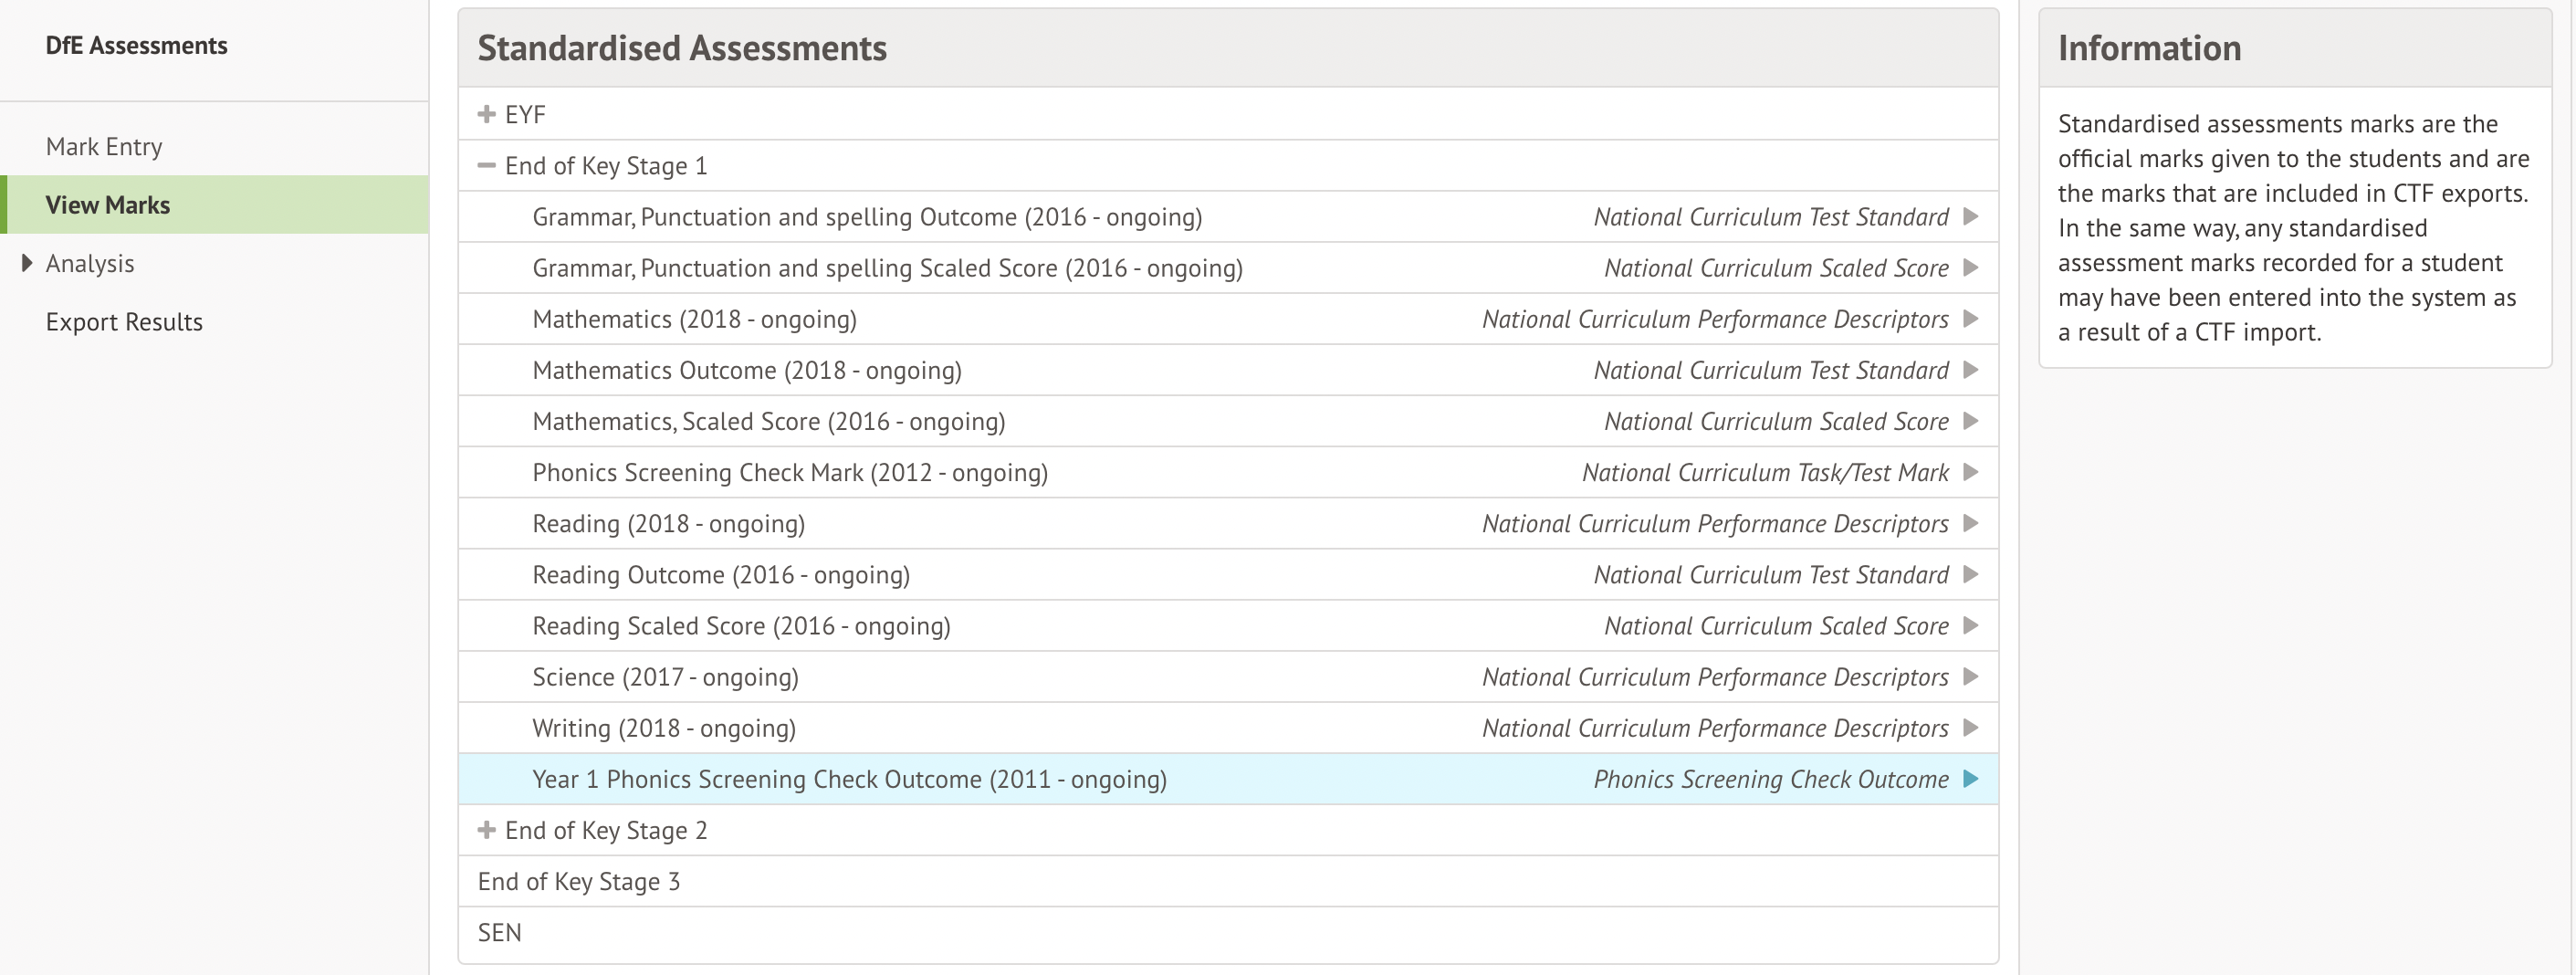Select the SEN row
Screen dimensions: 2576x975
500,933
